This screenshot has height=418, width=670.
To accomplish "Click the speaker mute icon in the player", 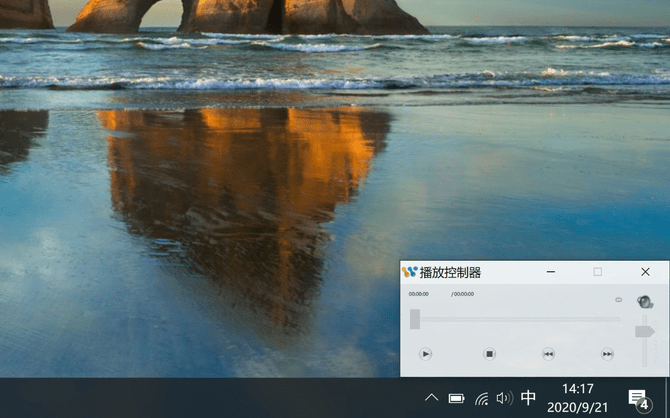I will tap(645, 300).
